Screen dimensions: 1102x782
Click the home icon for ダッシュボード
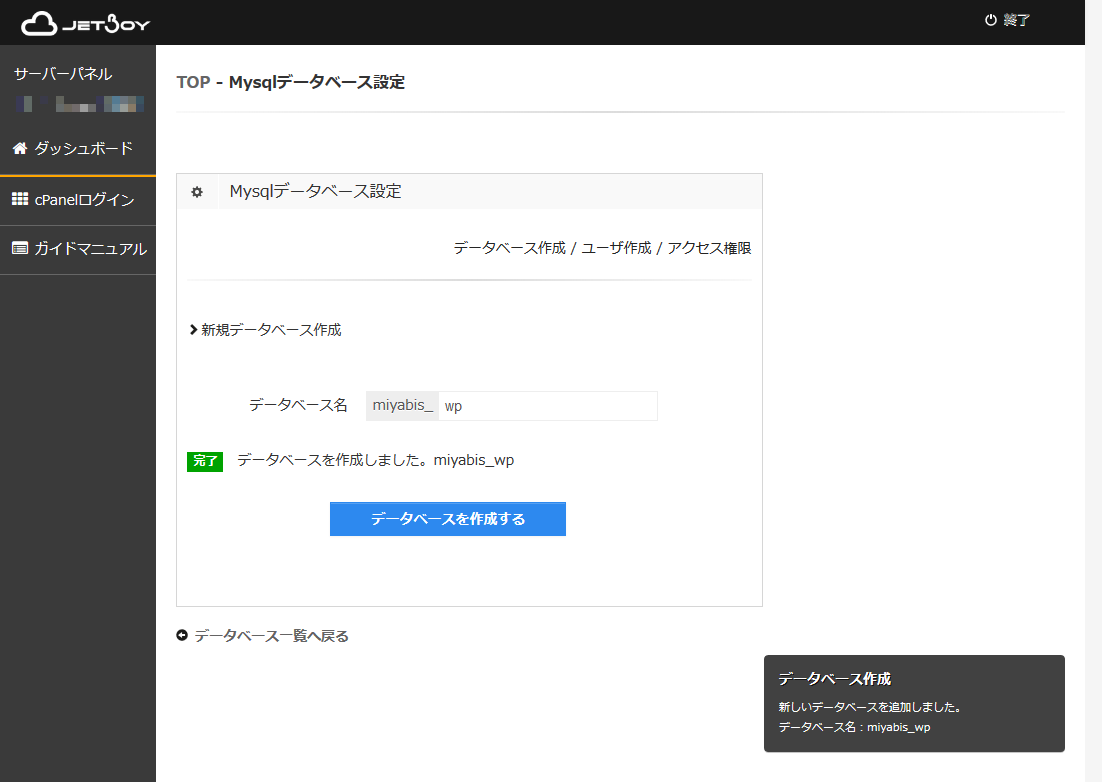click(x=19, y=148)
